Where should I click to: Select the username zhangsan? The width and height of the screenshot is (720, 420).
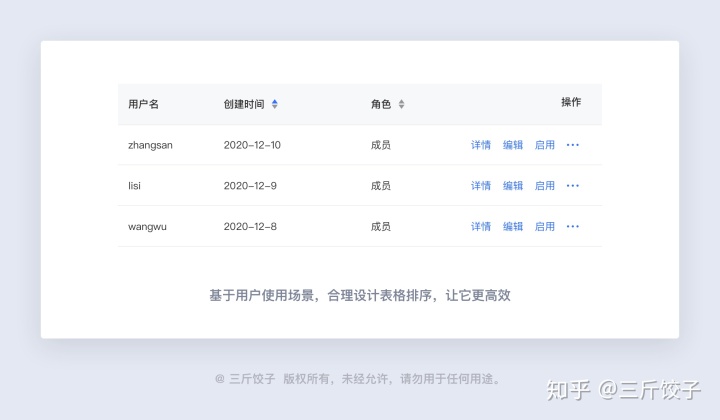coord(150,145)
